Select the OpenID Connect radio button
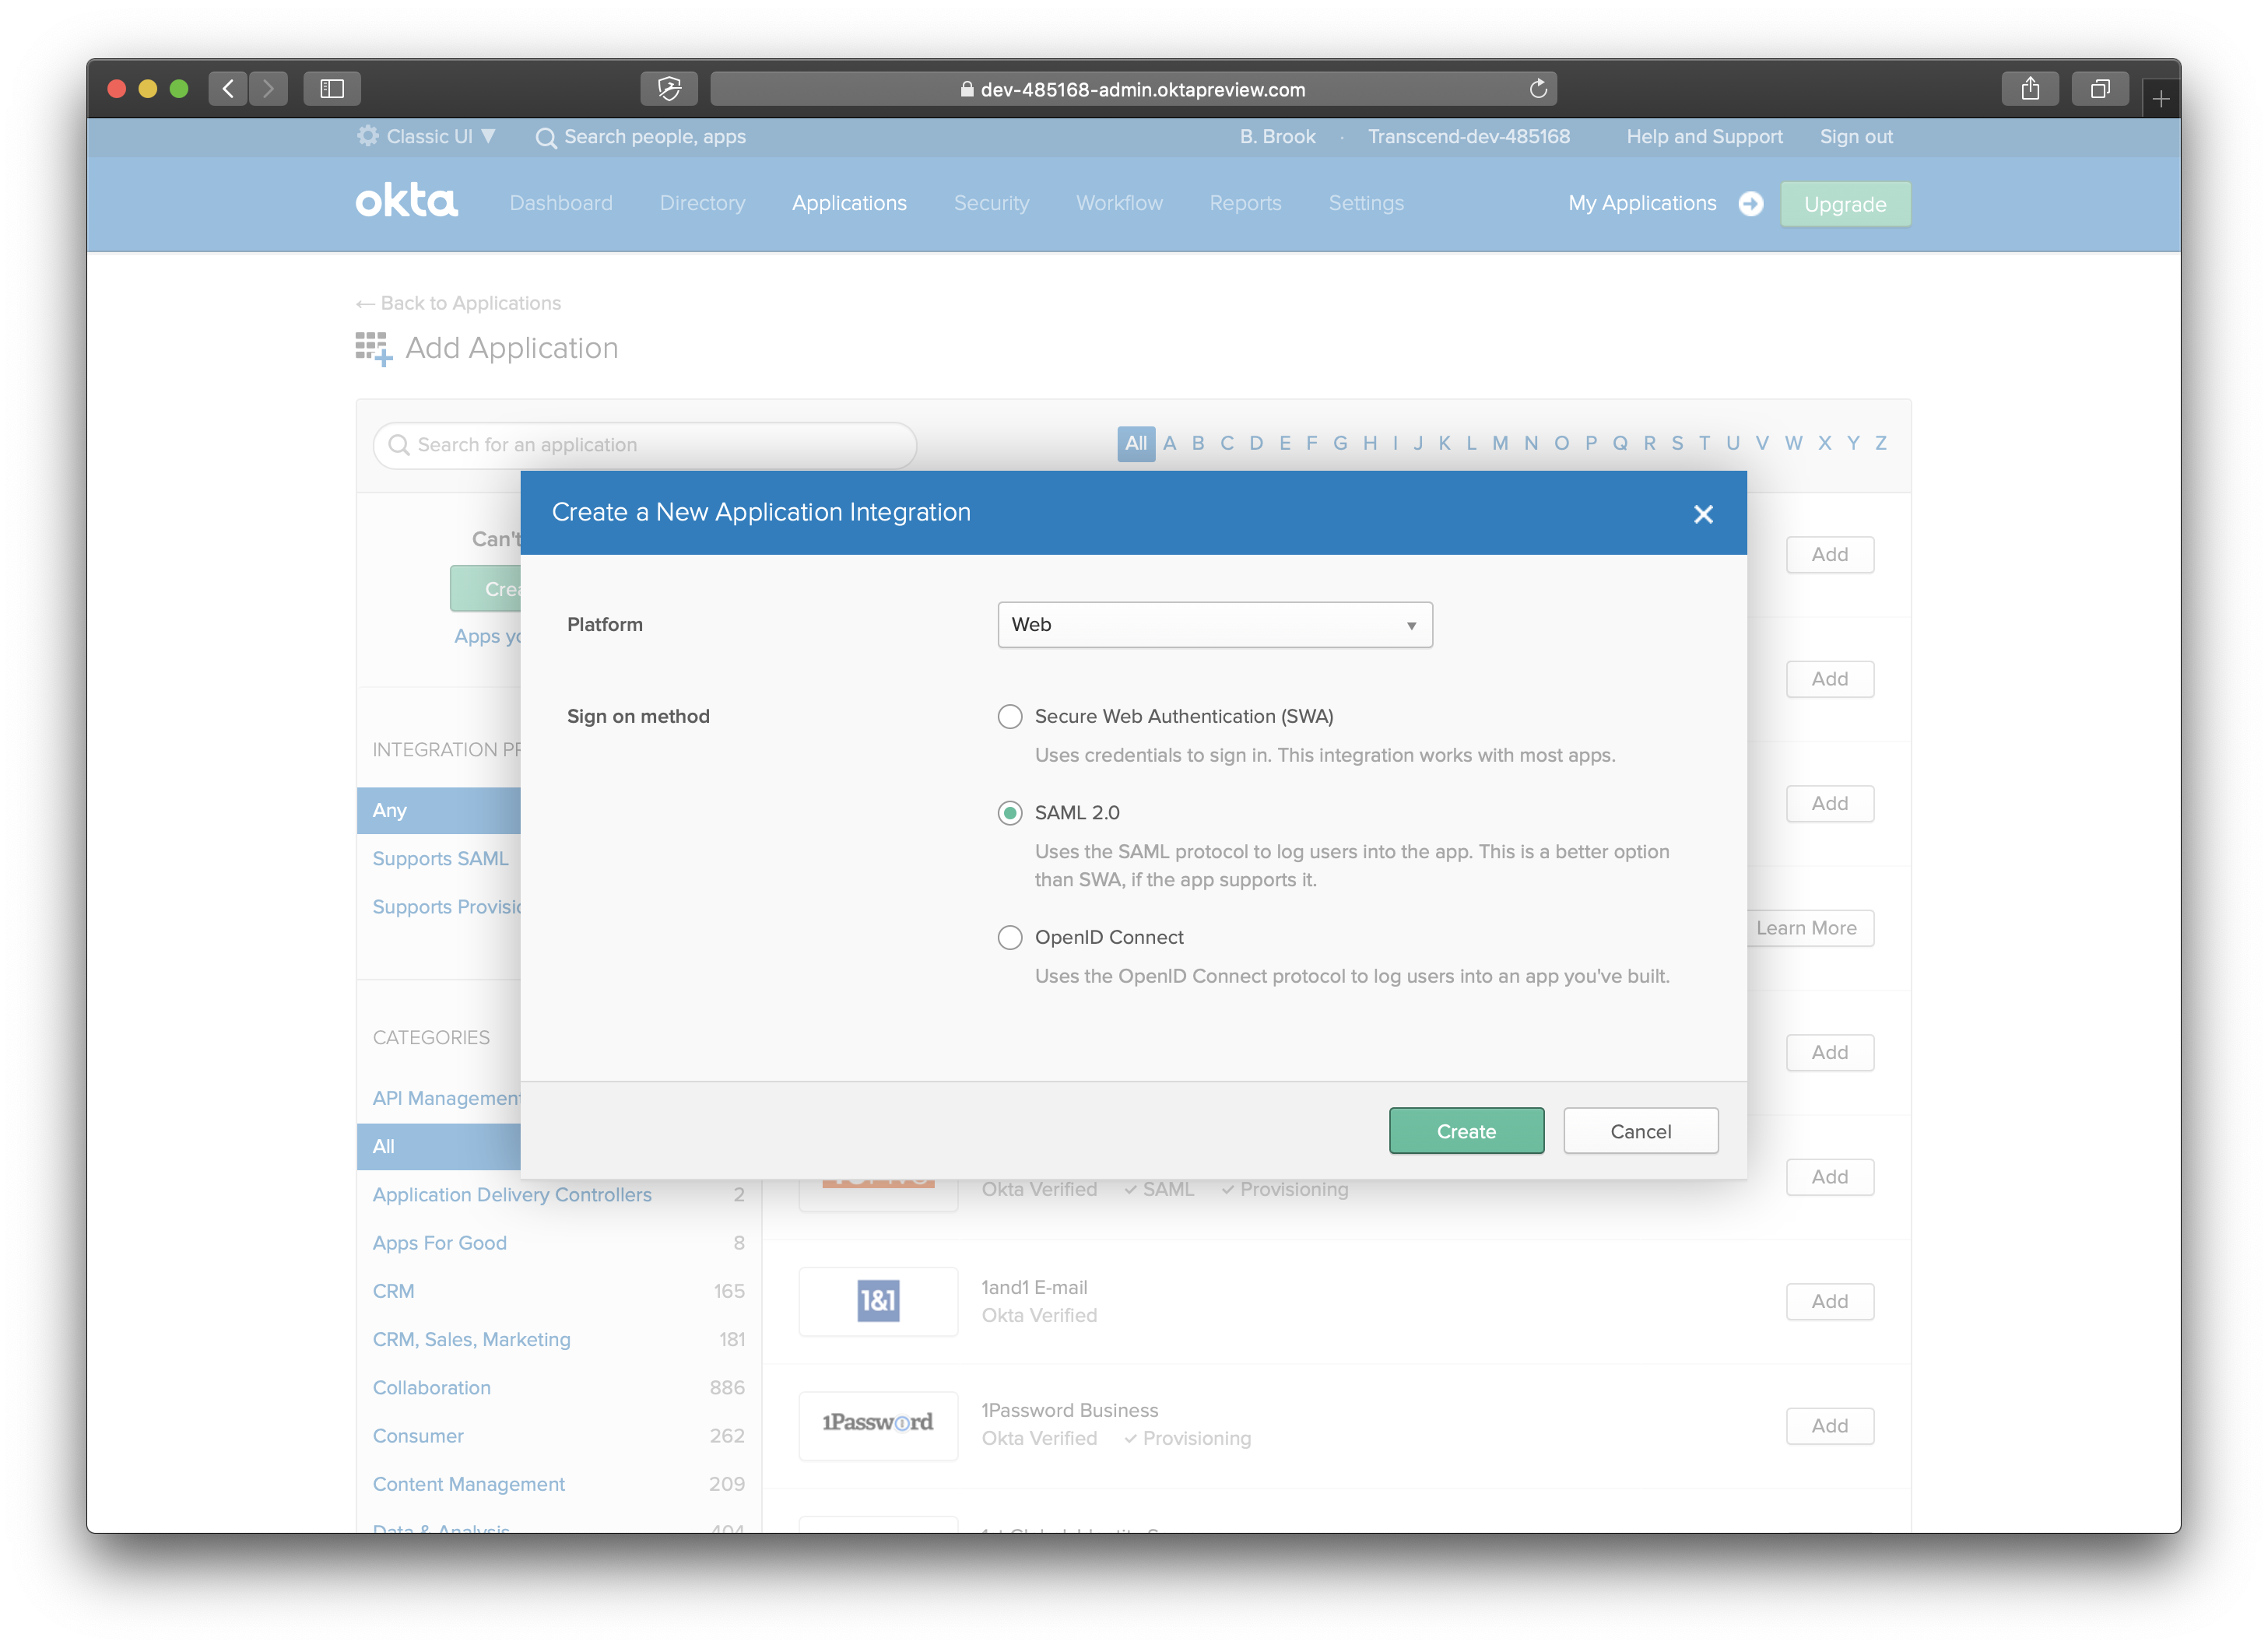The width and height of the screenshot is (2268, 1648). pos(1010,937)
